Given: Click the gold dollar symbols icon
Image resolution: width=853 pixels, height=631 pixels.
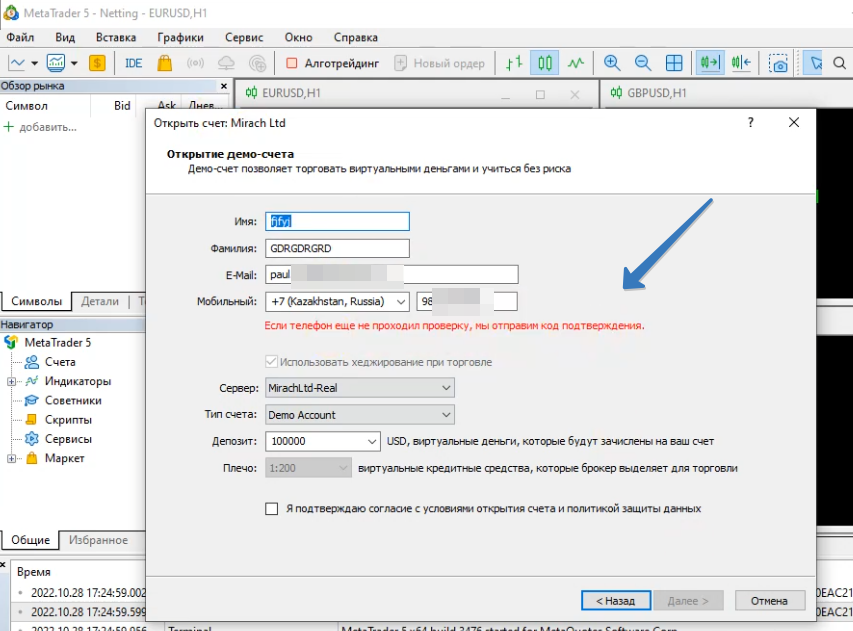Looking at the screenshot, I should click(x=97, y=63).
